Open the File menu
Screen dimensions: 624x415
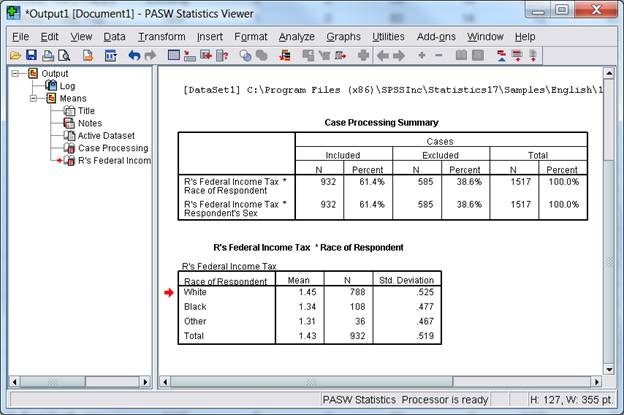coord(20,37)
